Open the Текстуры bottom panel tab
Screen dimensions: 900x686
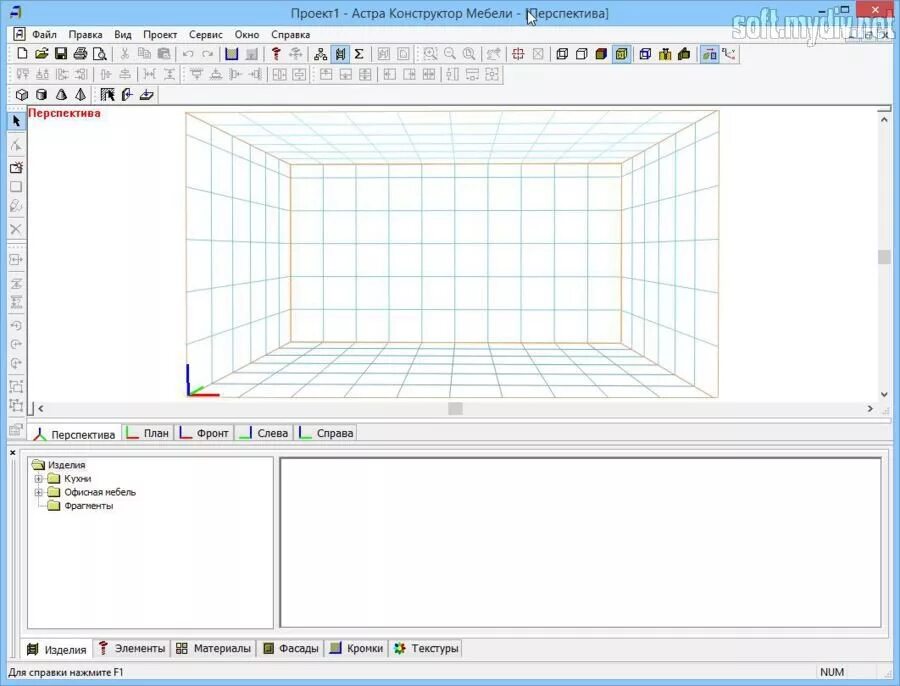(426, 648)
